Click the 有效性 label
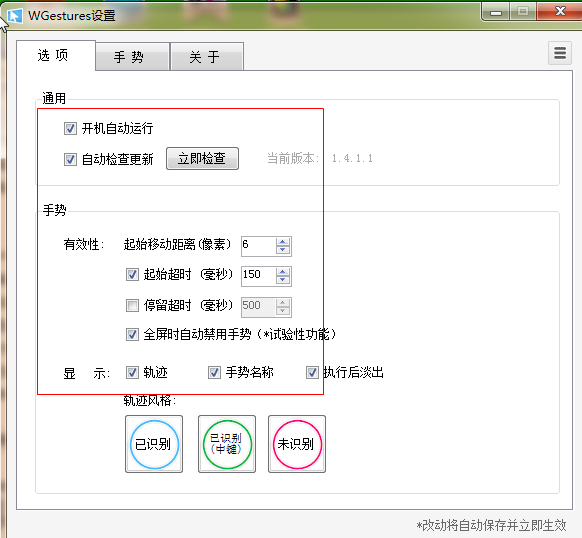Image resolution: width=582 pixels, height=538 pixels. pyautogui.click(x=84, y=245)
